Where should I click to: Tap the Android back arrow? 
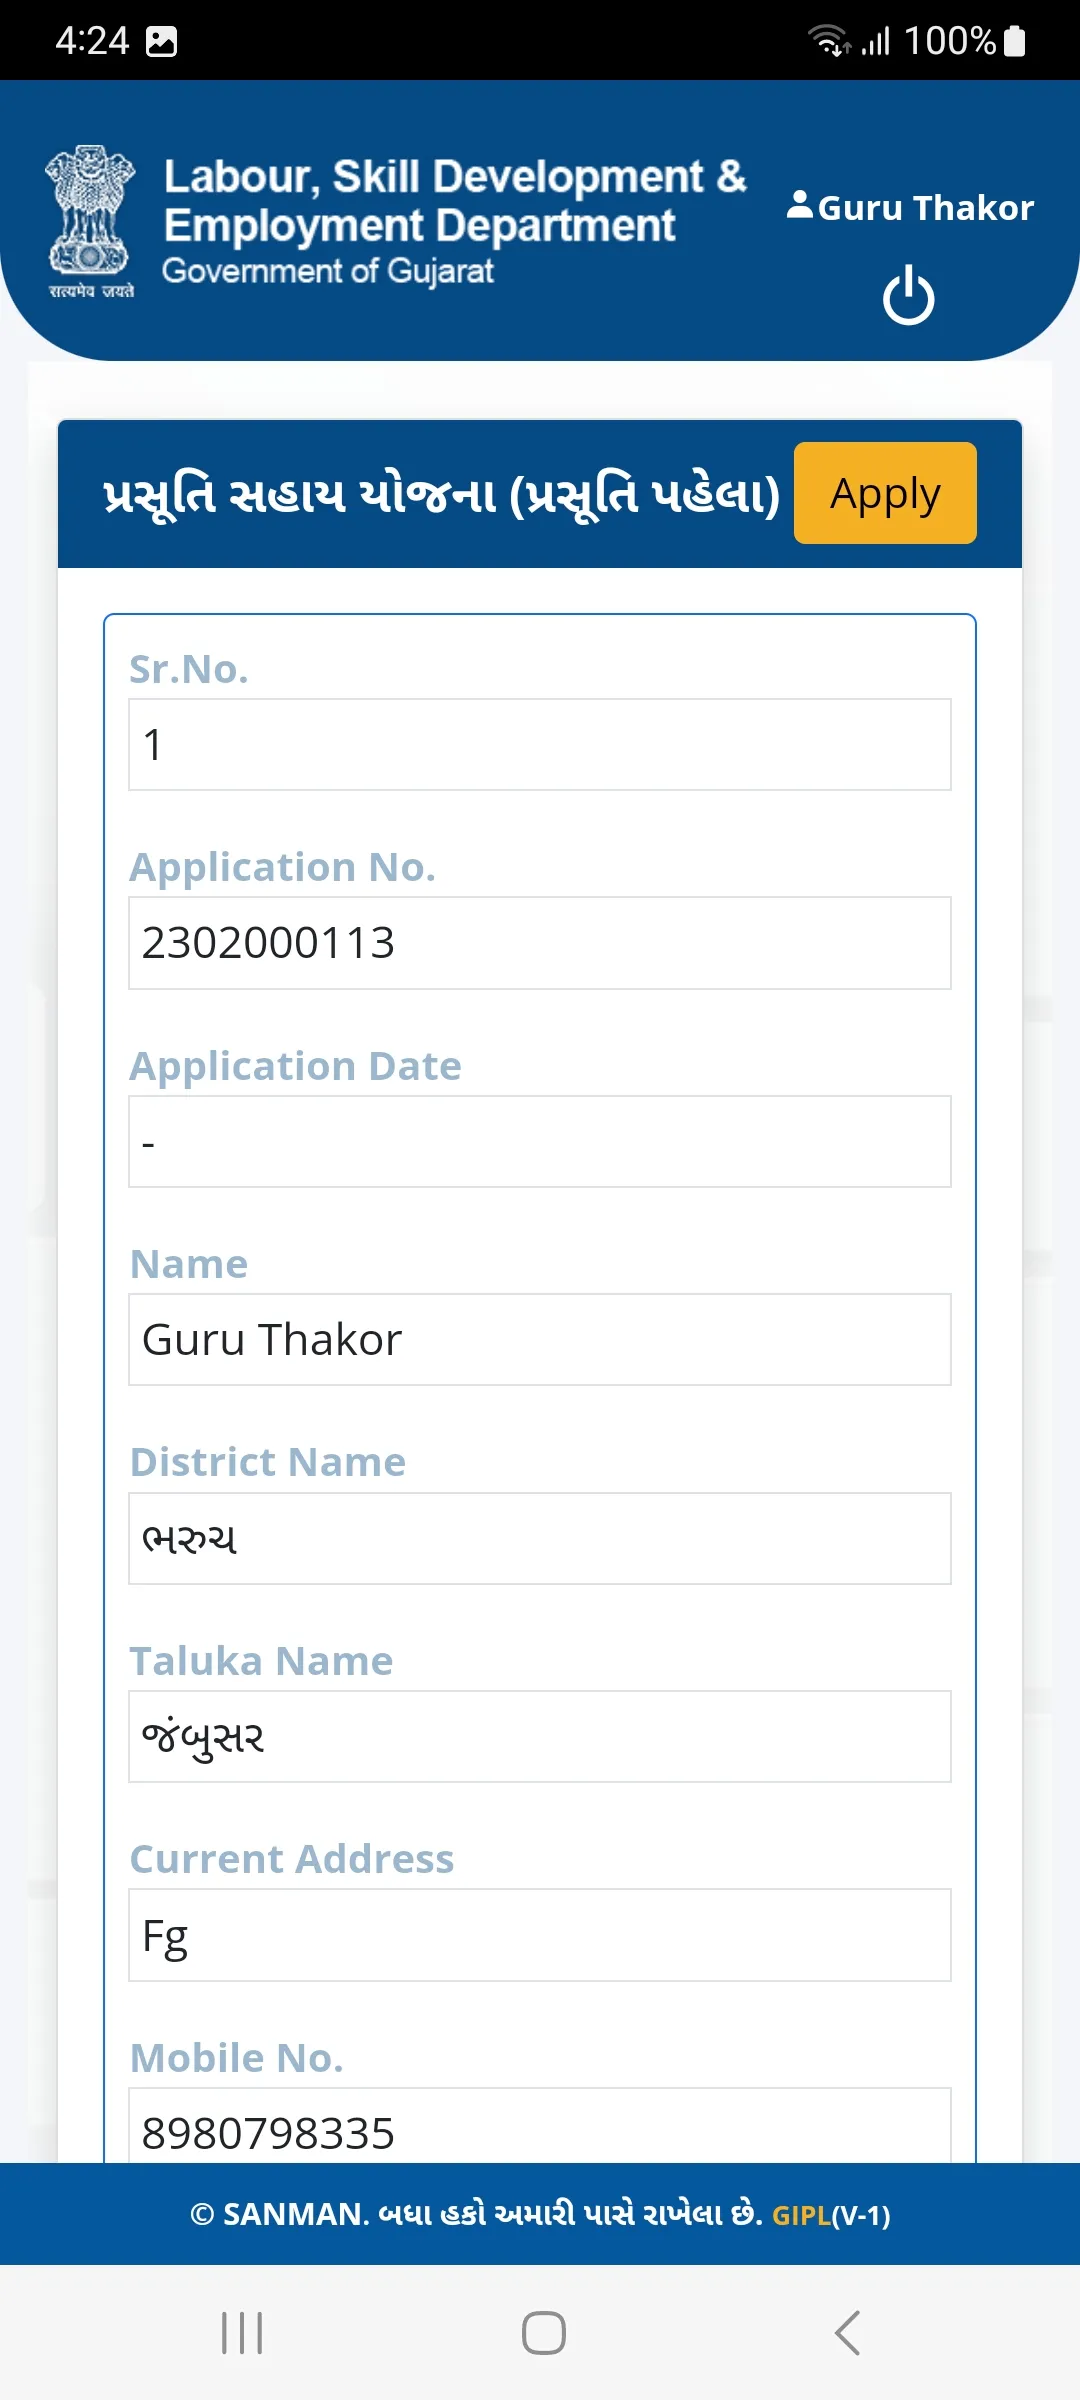point(847,2333)
